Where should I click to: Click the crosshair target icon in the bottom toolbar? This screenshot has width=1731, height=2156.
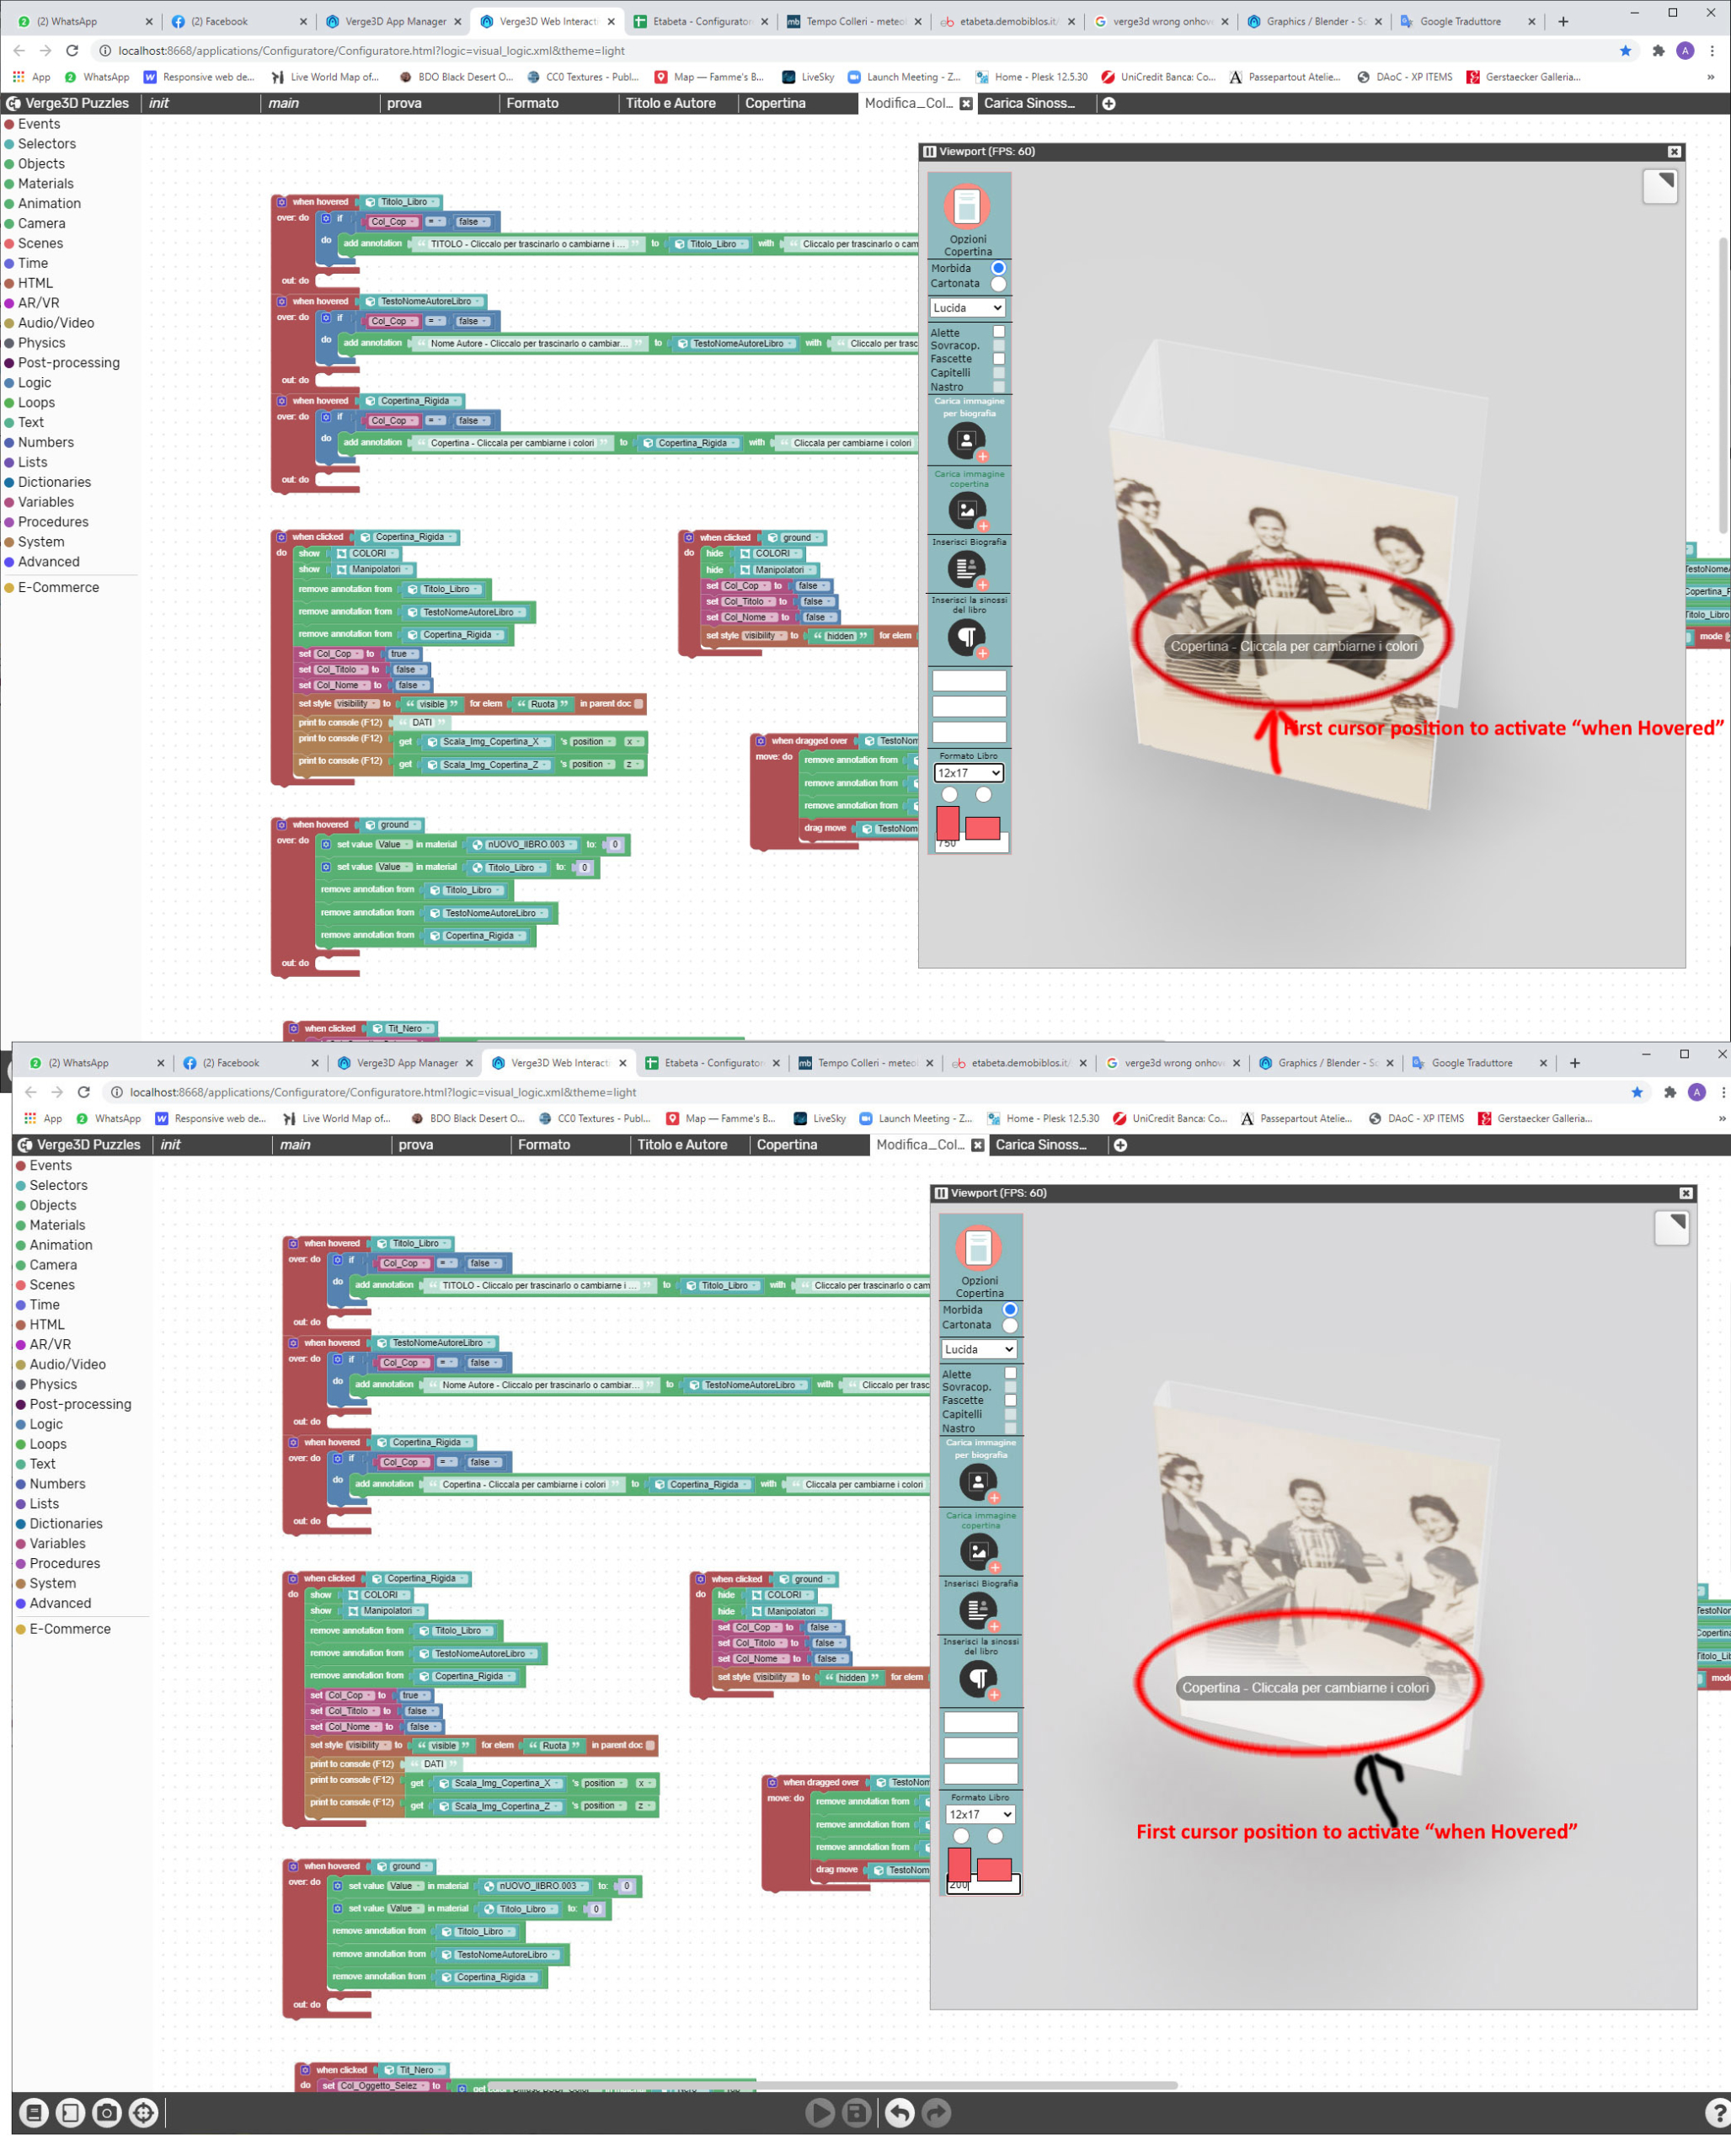point(144,2112)
